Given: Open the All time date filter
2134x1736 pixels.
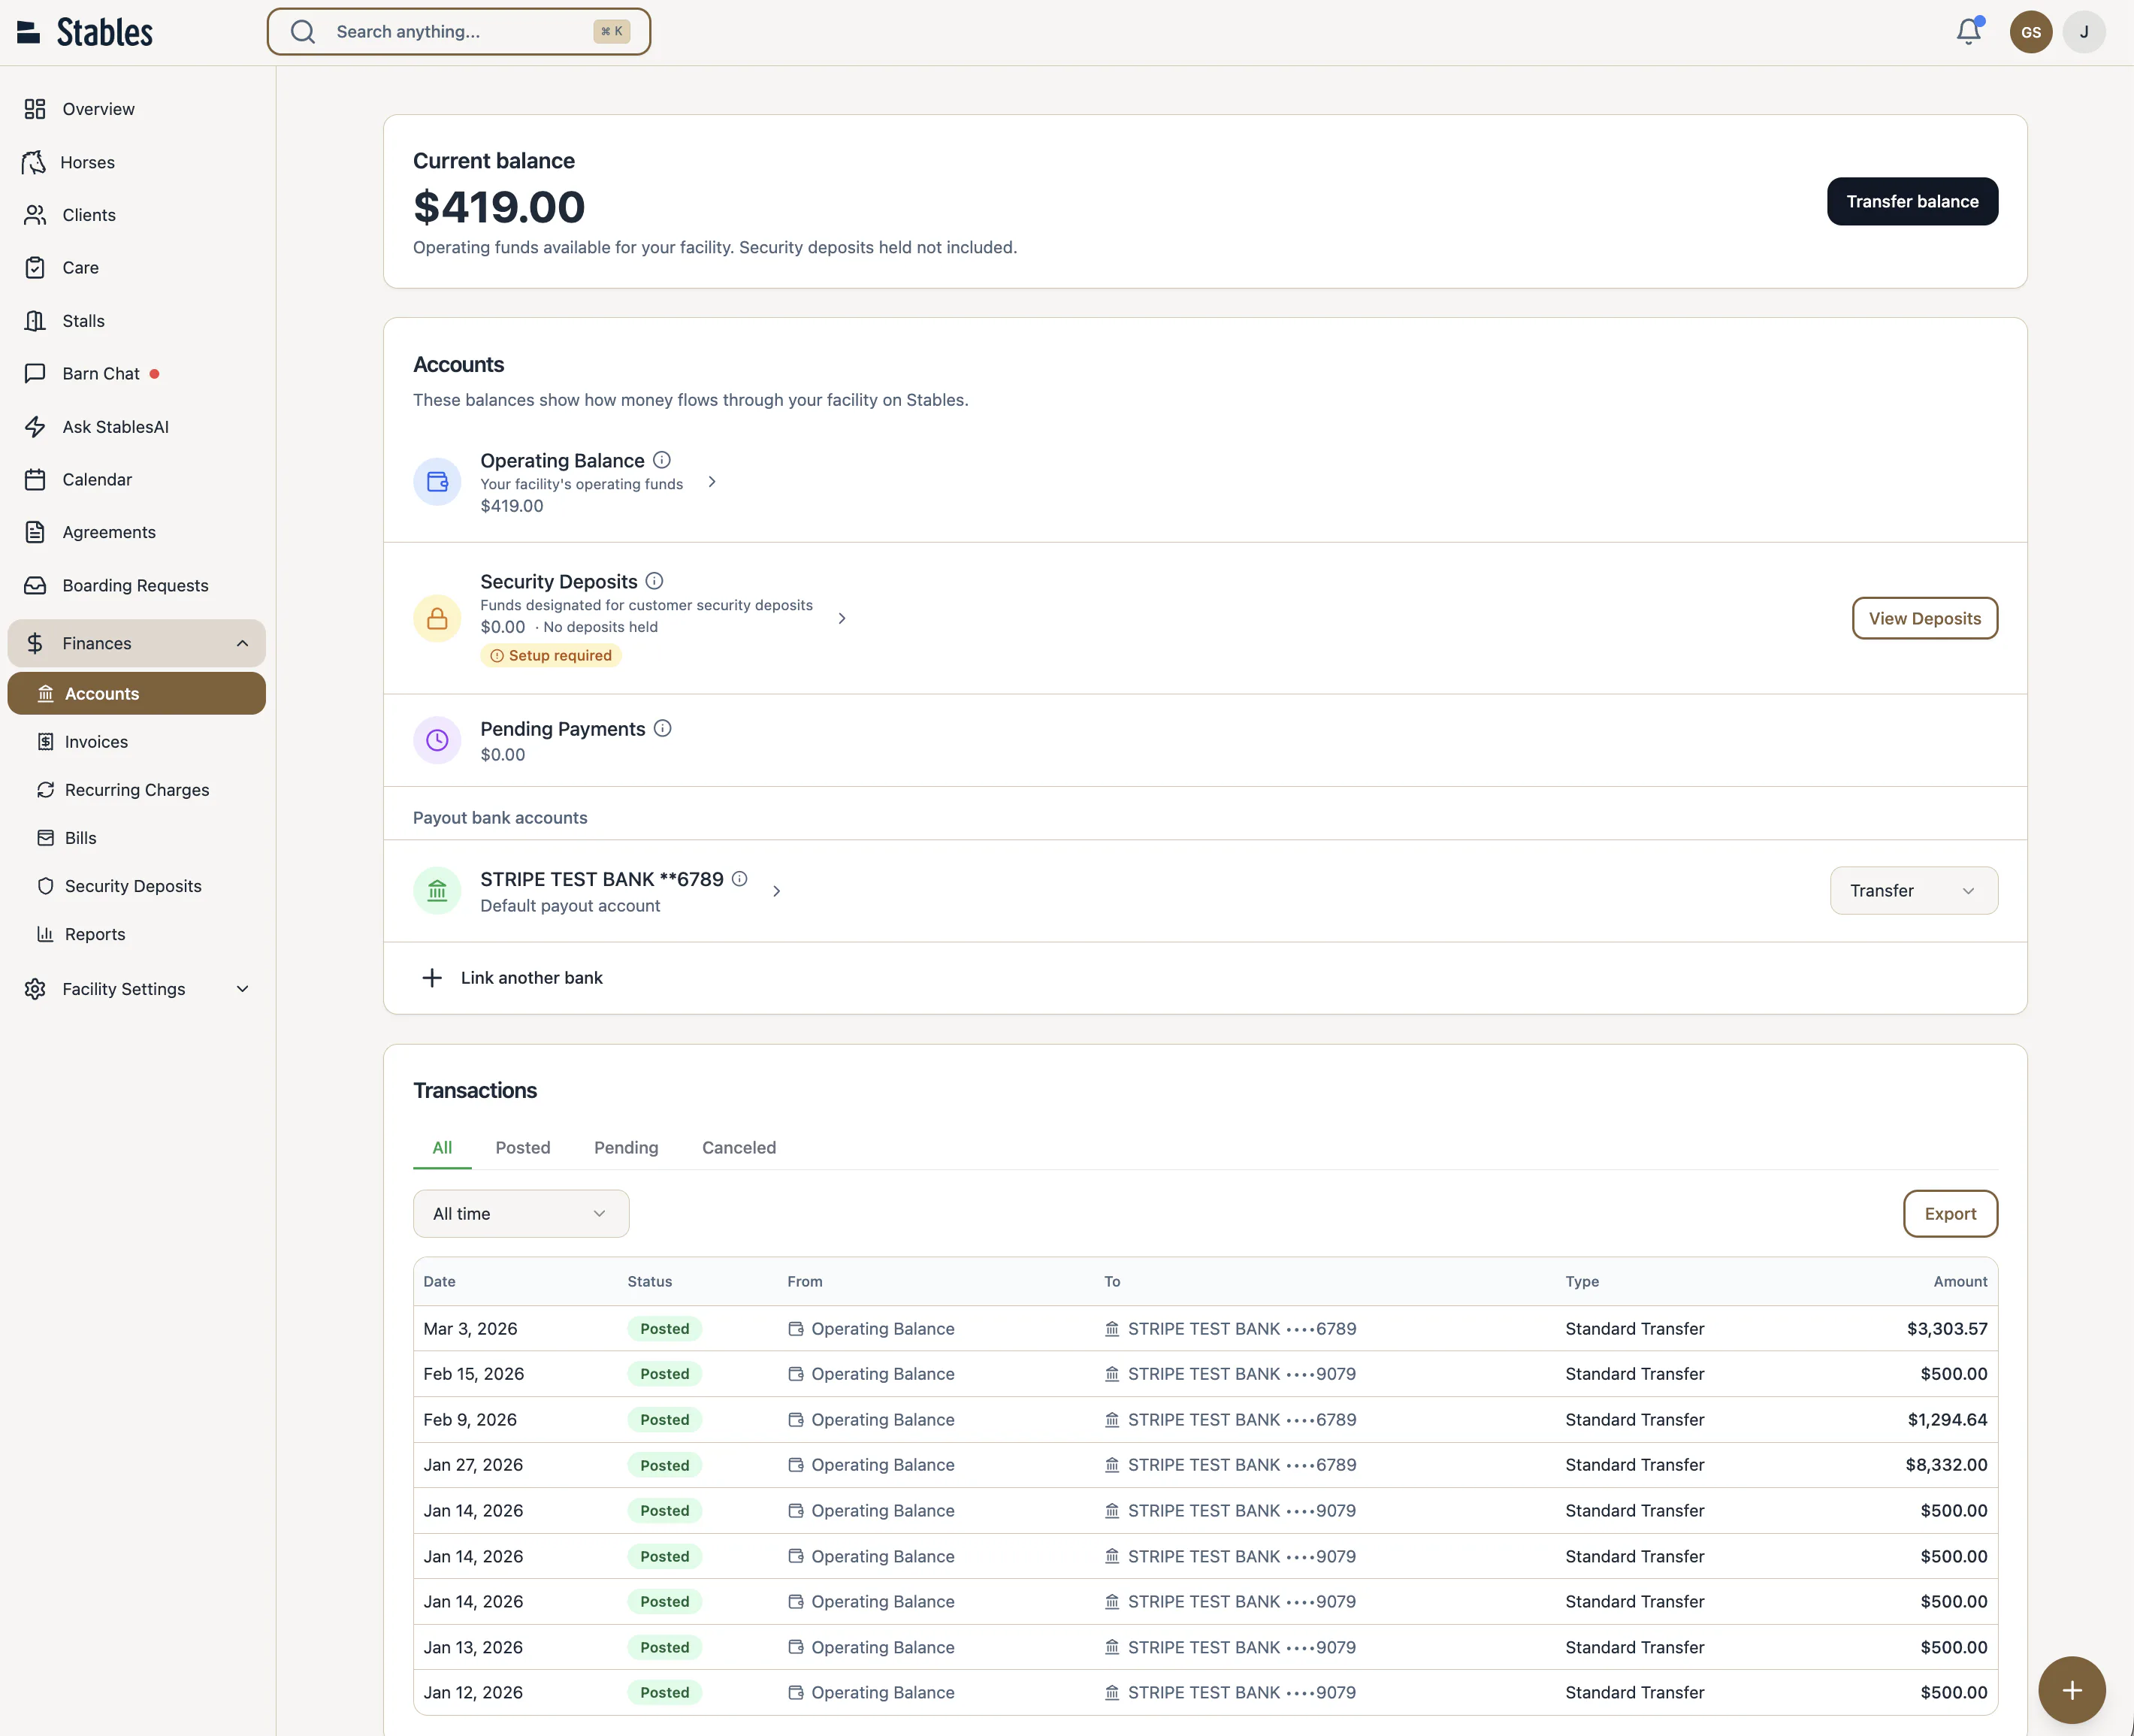Looking at the screenshot, I should pos(521,1213).
